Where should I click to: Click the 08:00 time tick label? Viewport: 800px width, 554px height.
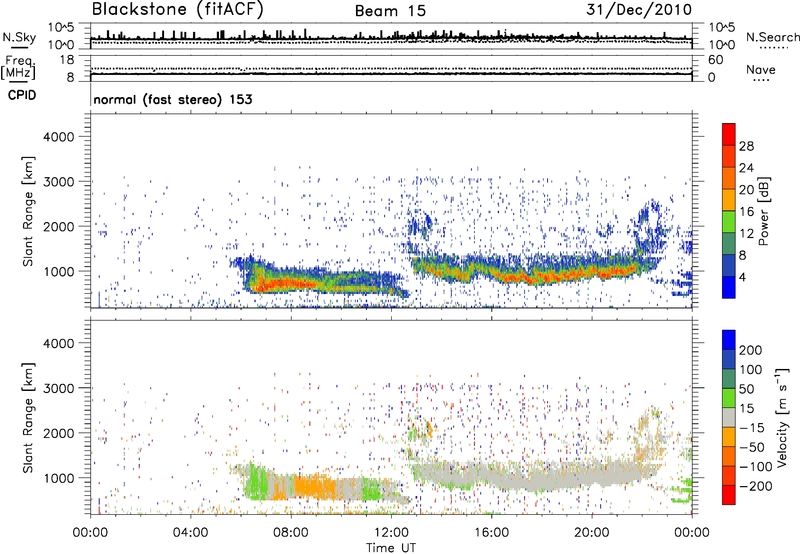pyautogui.click(x=291, y=533)
